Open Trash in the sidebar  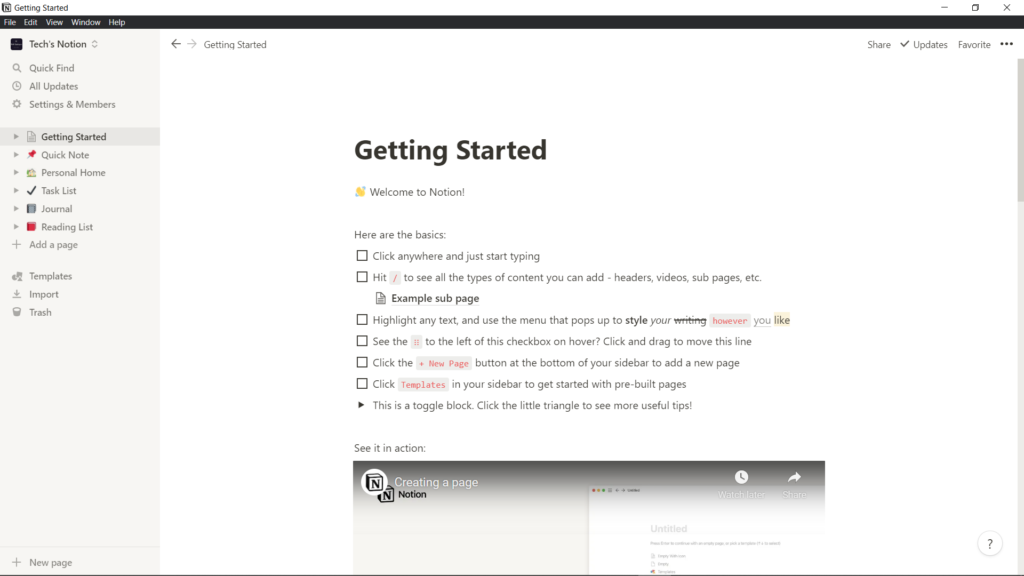click(40, 312)
